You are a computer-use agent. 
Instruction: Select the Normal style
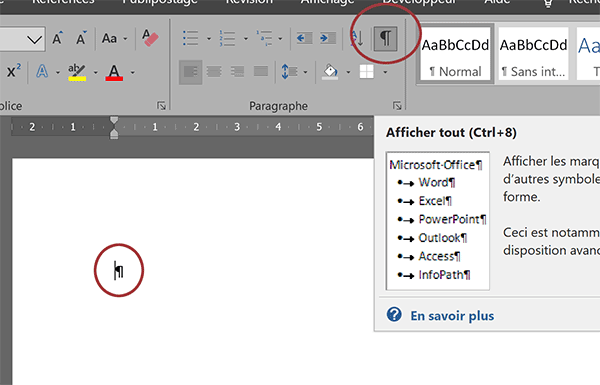[x=455, y=54]
